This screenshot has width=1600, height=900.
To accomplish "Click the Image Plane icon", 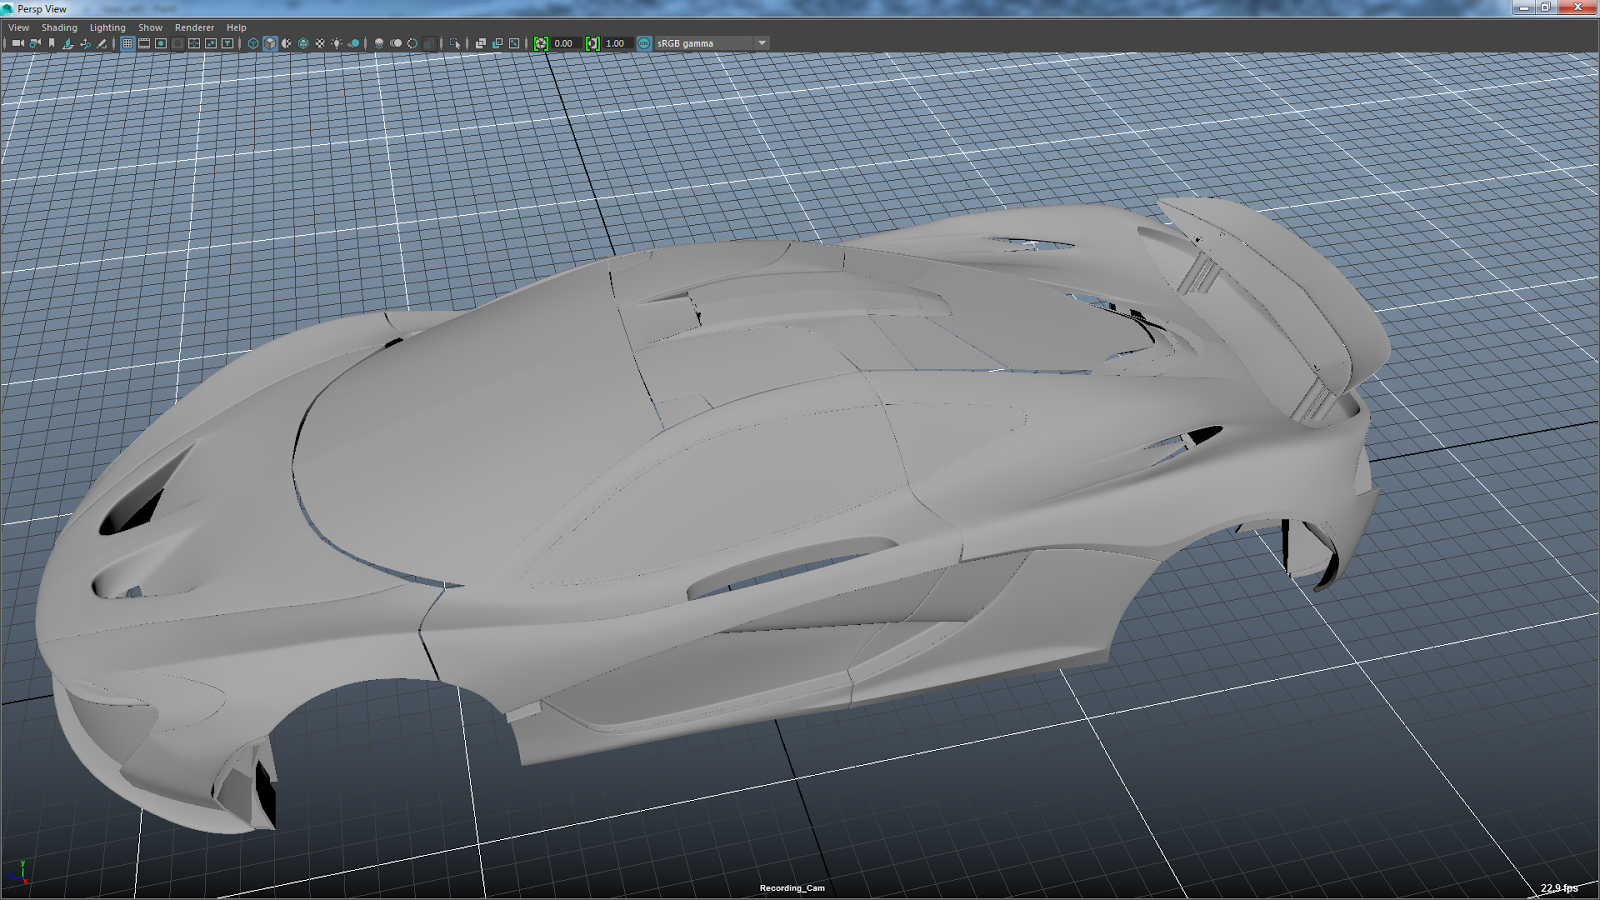I will click(68, 44).
